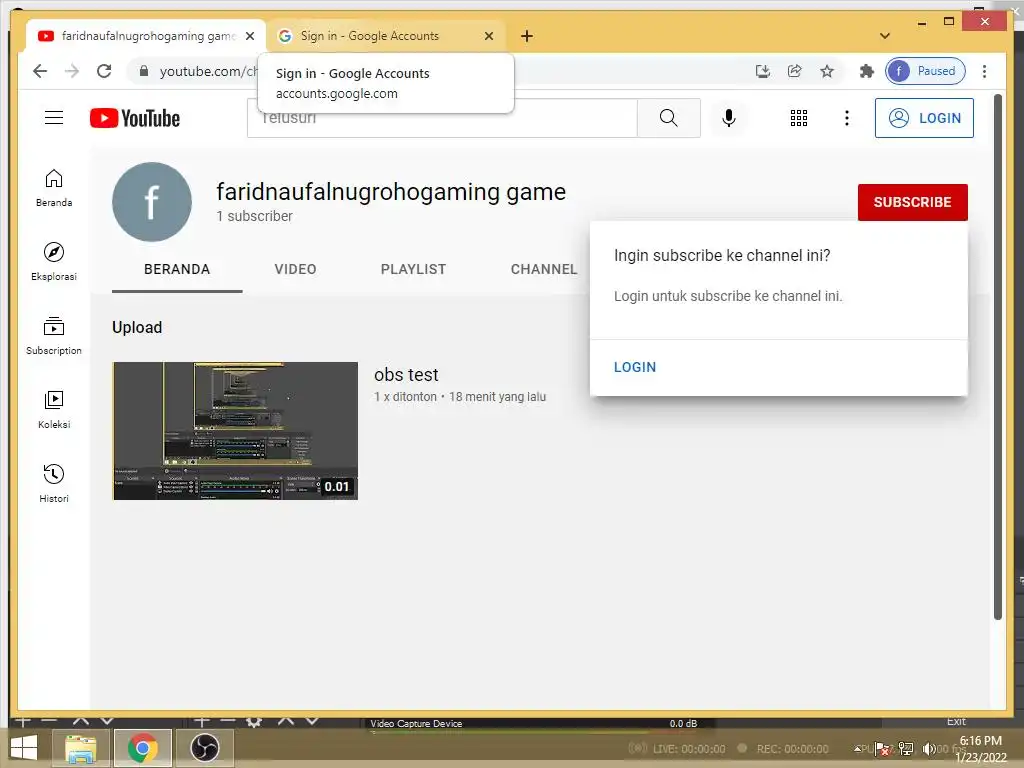The width and height of the screenshot is (1024, 768).
Task: Open the Windows Start button
Action: click(24, 748)
